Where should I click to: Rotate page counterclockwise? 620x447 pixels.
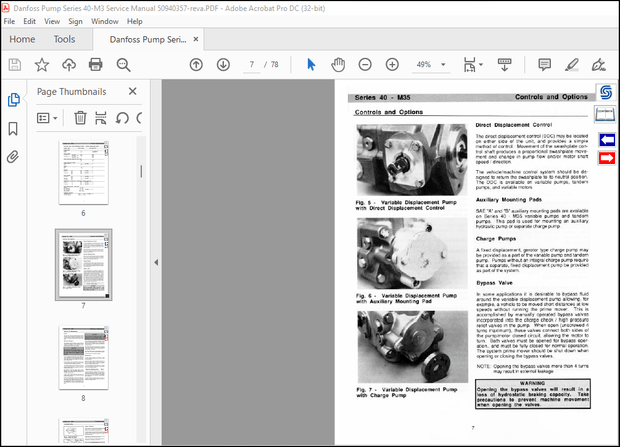pyautogui.click(x=122, y=118)
